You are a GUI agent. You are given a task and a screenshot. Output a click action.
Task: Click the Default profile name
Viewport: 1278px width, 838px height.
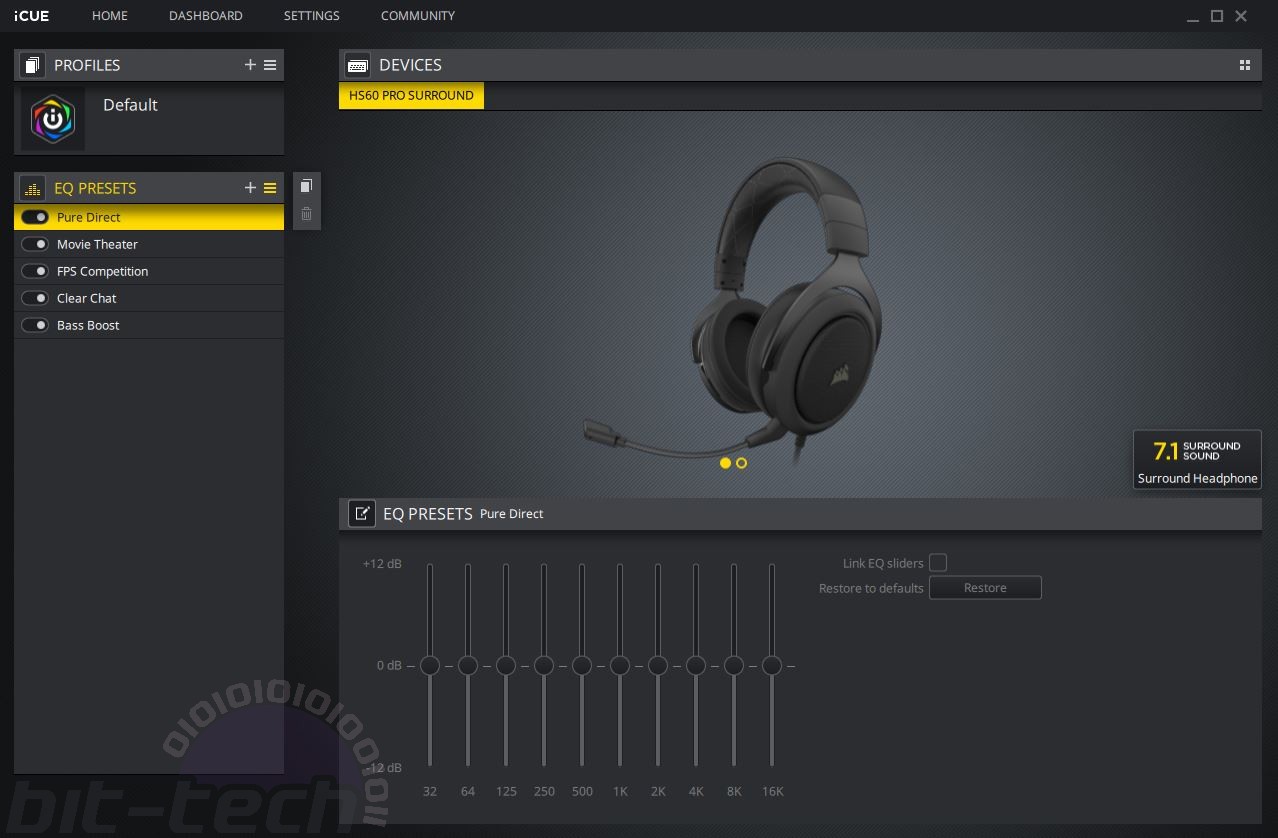pos(130,105)
